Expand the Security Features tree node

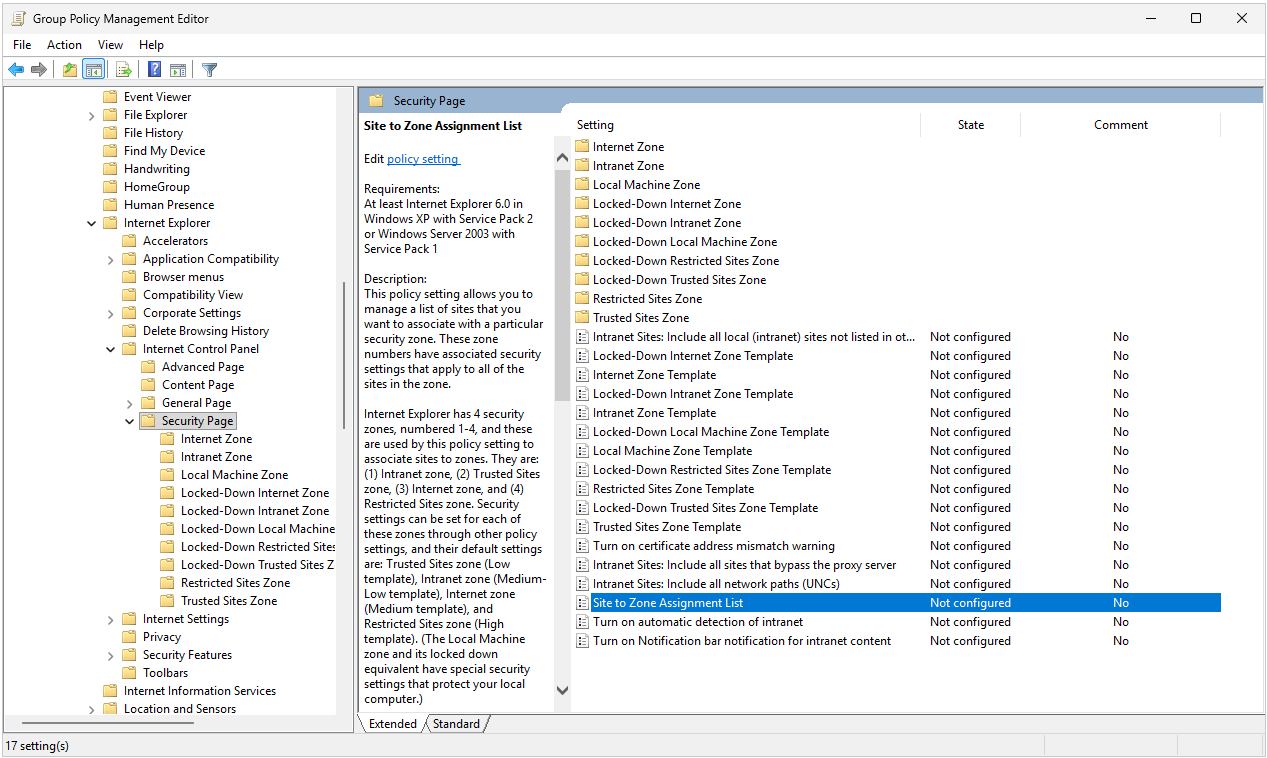click(x=111, y=655)
